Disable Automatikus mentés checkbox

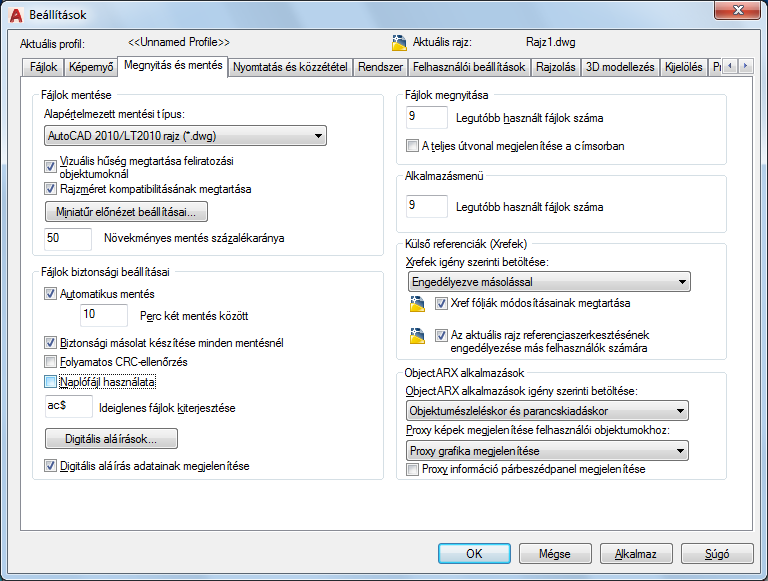[50, 293]
